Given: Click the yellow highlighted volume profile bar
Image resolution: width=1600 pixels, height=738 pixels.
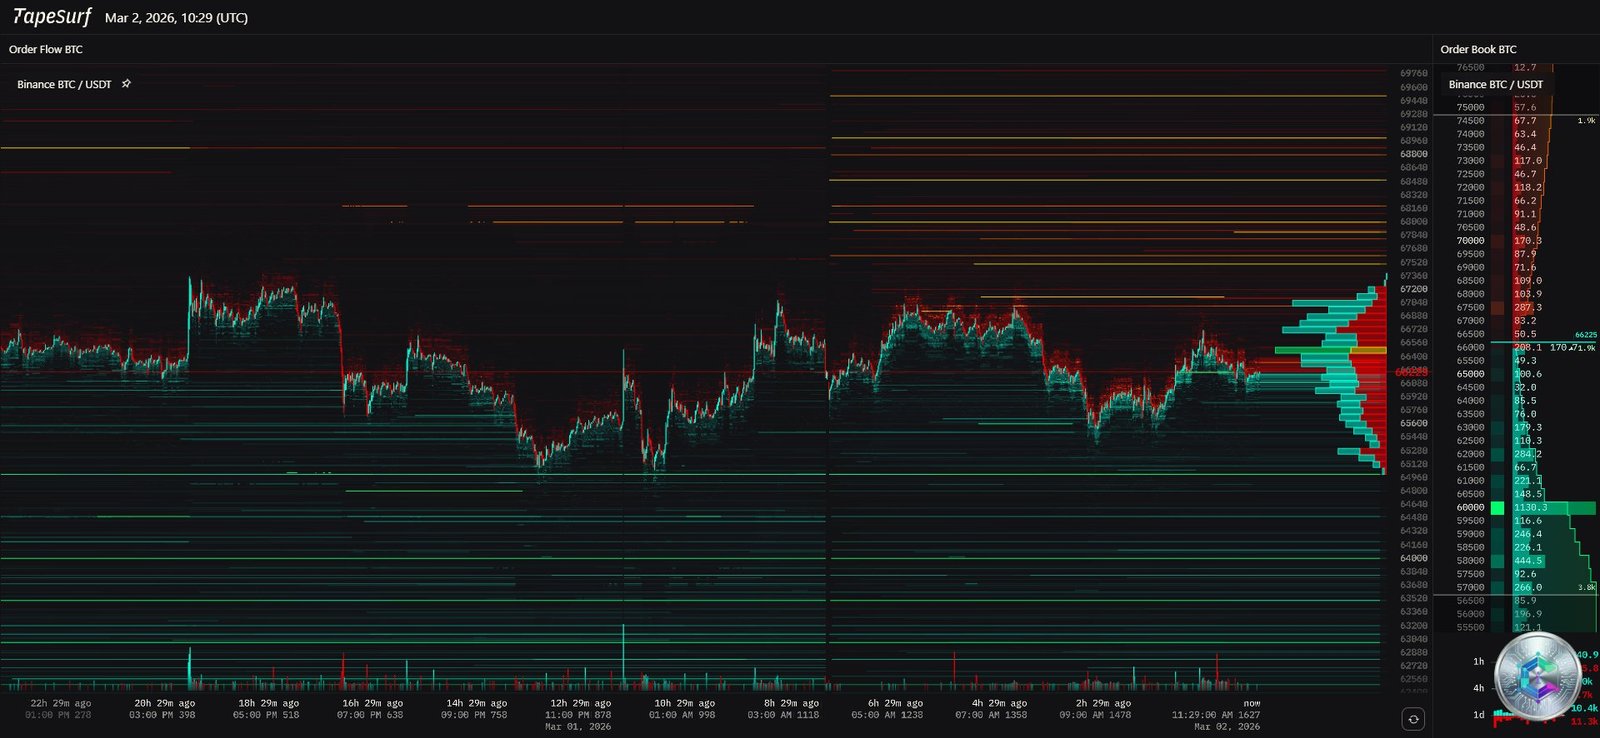Looking at the screenshot, I should point(1367,350).
